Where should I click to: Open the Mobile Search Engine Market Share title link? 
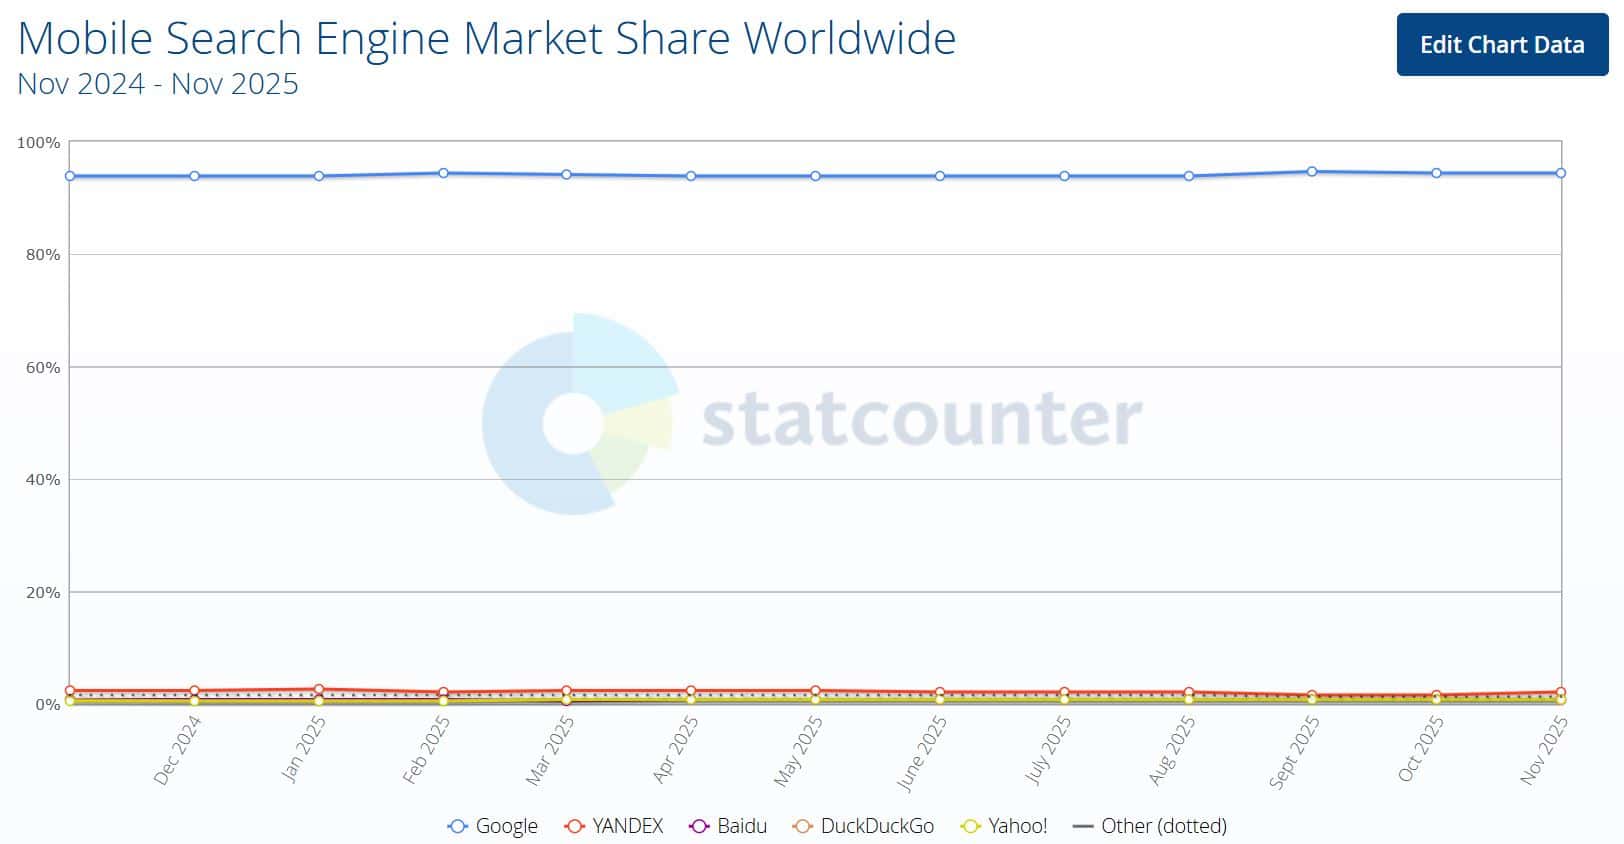click(x=487, y=38)
